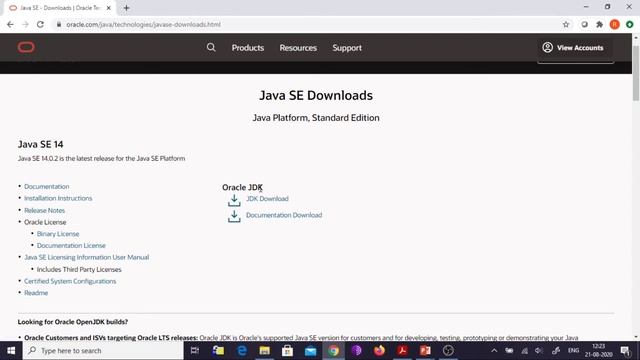Open the Documentation License link

tap(71, 246)
